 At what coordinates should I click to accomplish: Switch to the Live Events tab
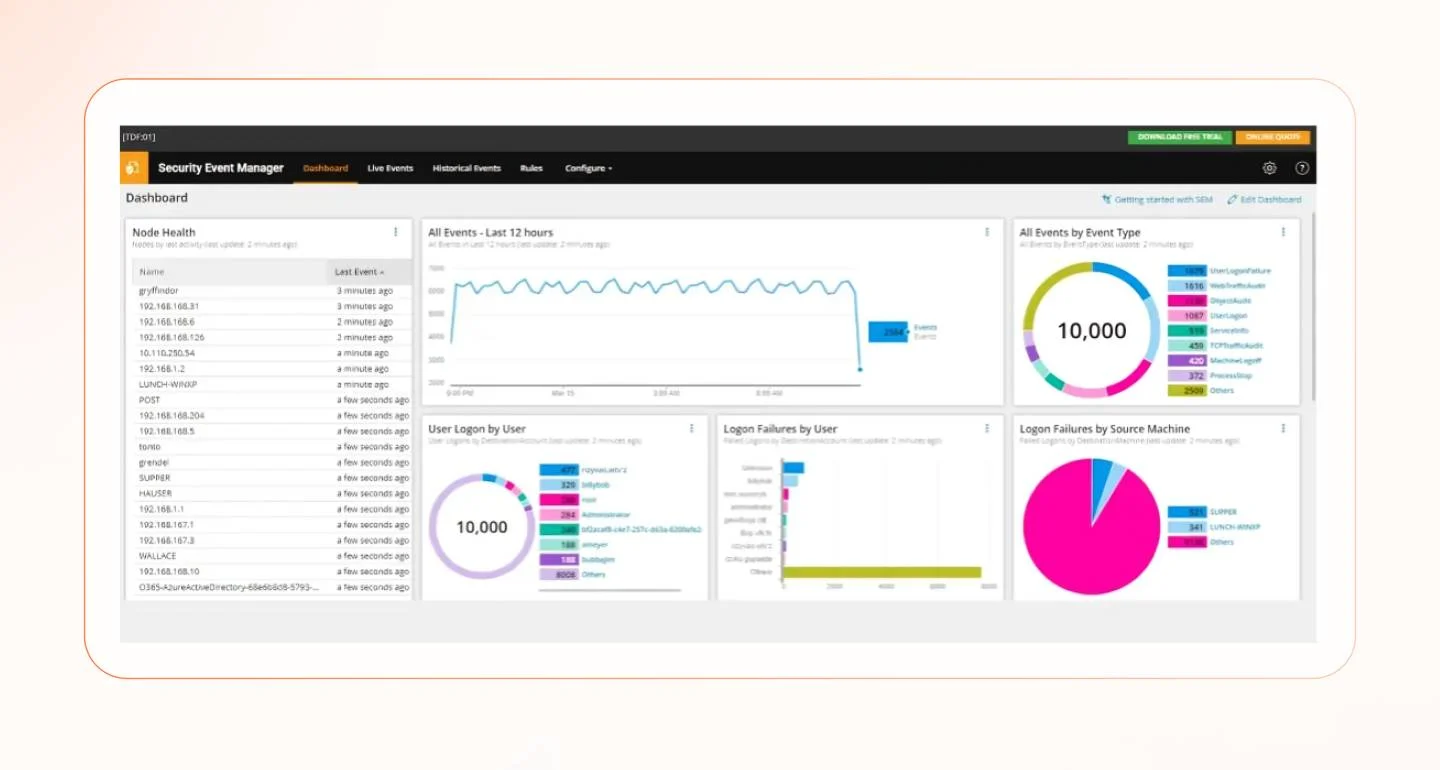(x=390, y=168)
